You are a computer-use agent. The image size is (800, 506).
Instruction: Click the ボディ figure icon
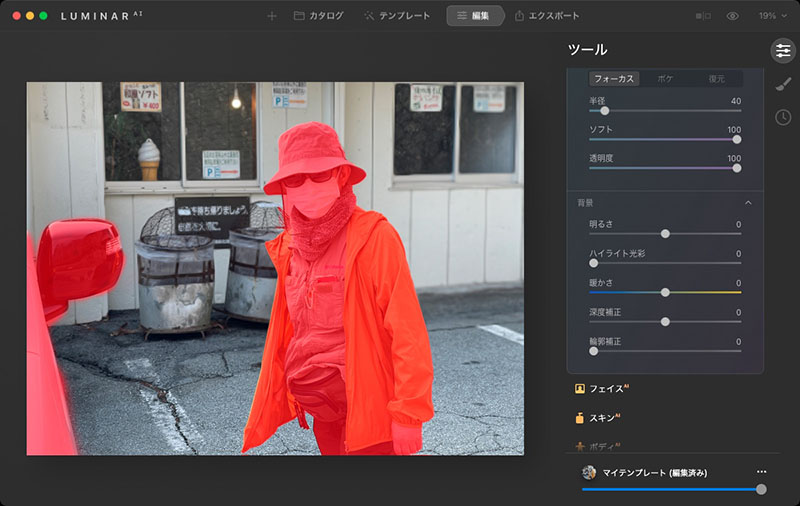580,446
